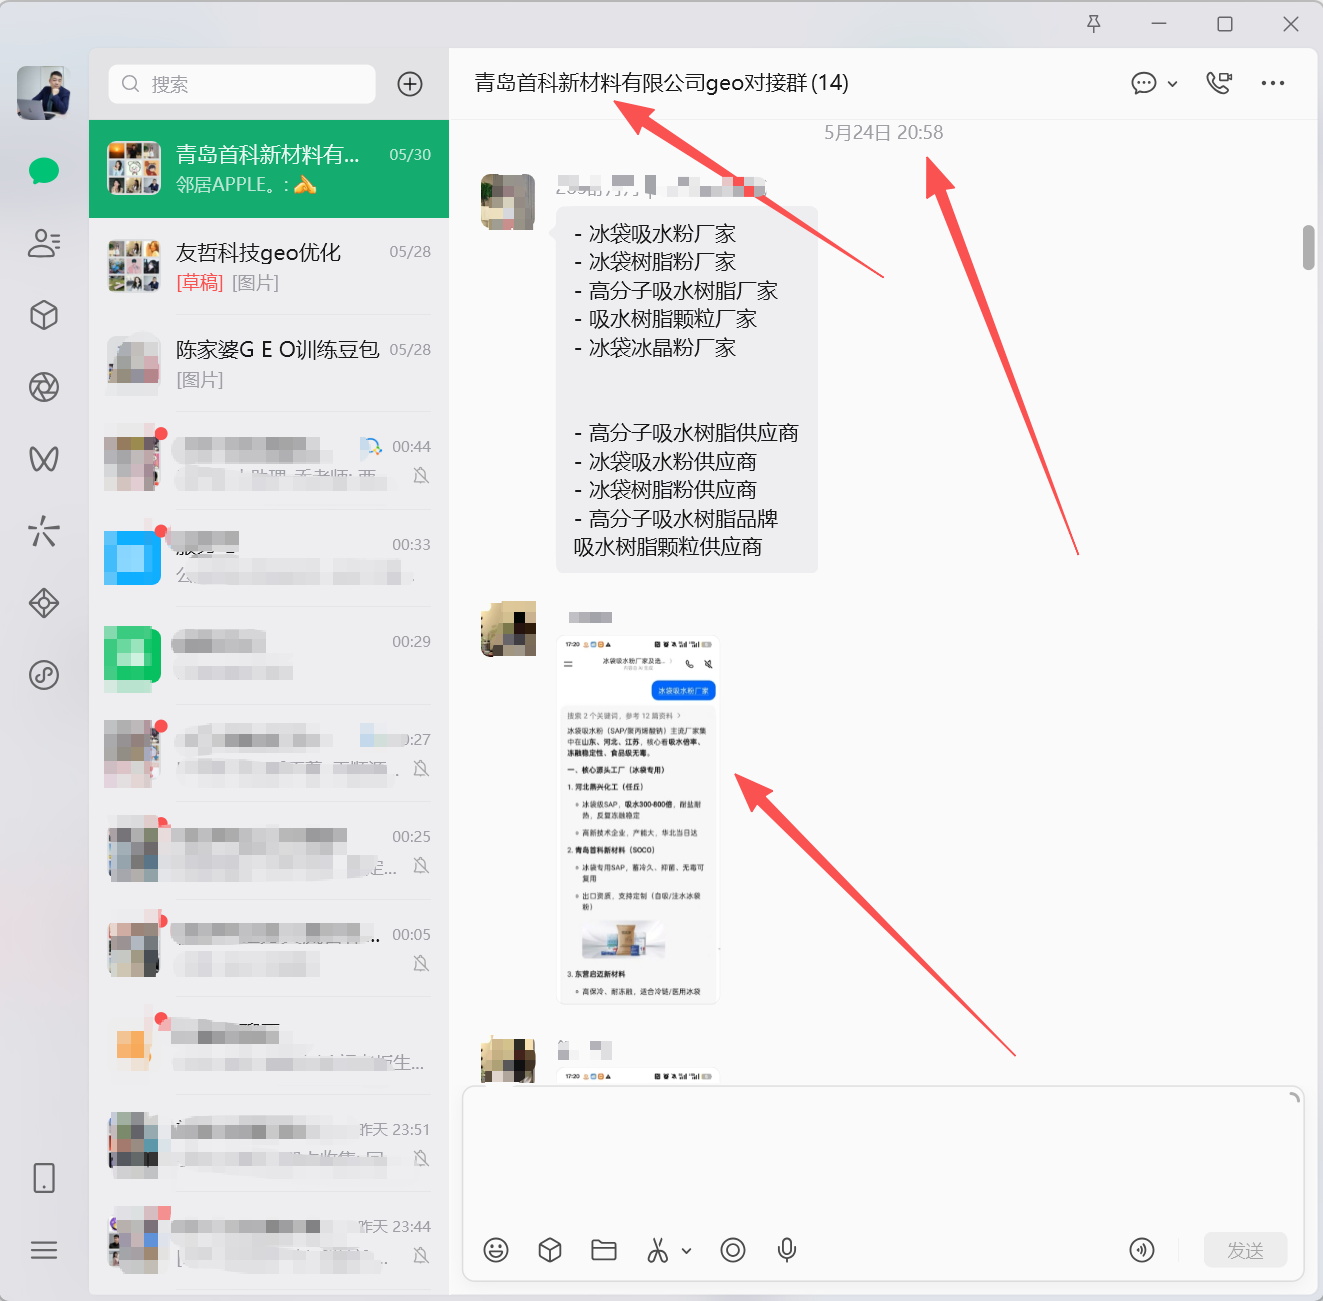Image resolution: width=1323 pixels, height=1301 pixels.
Task: Click the search input field
Action: [x=242, y=84]
